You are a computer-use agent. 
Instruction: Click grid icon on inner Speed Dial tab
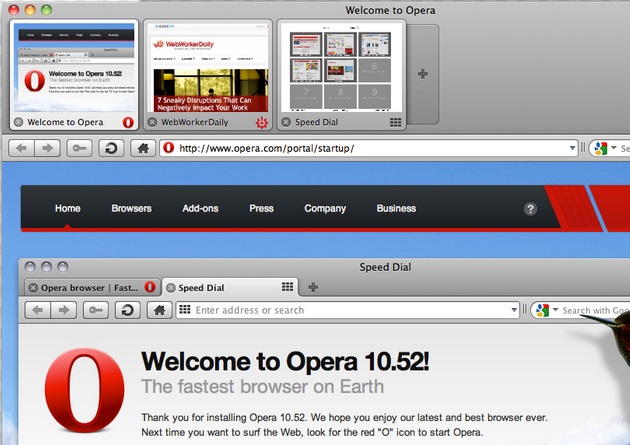(287, 287)
